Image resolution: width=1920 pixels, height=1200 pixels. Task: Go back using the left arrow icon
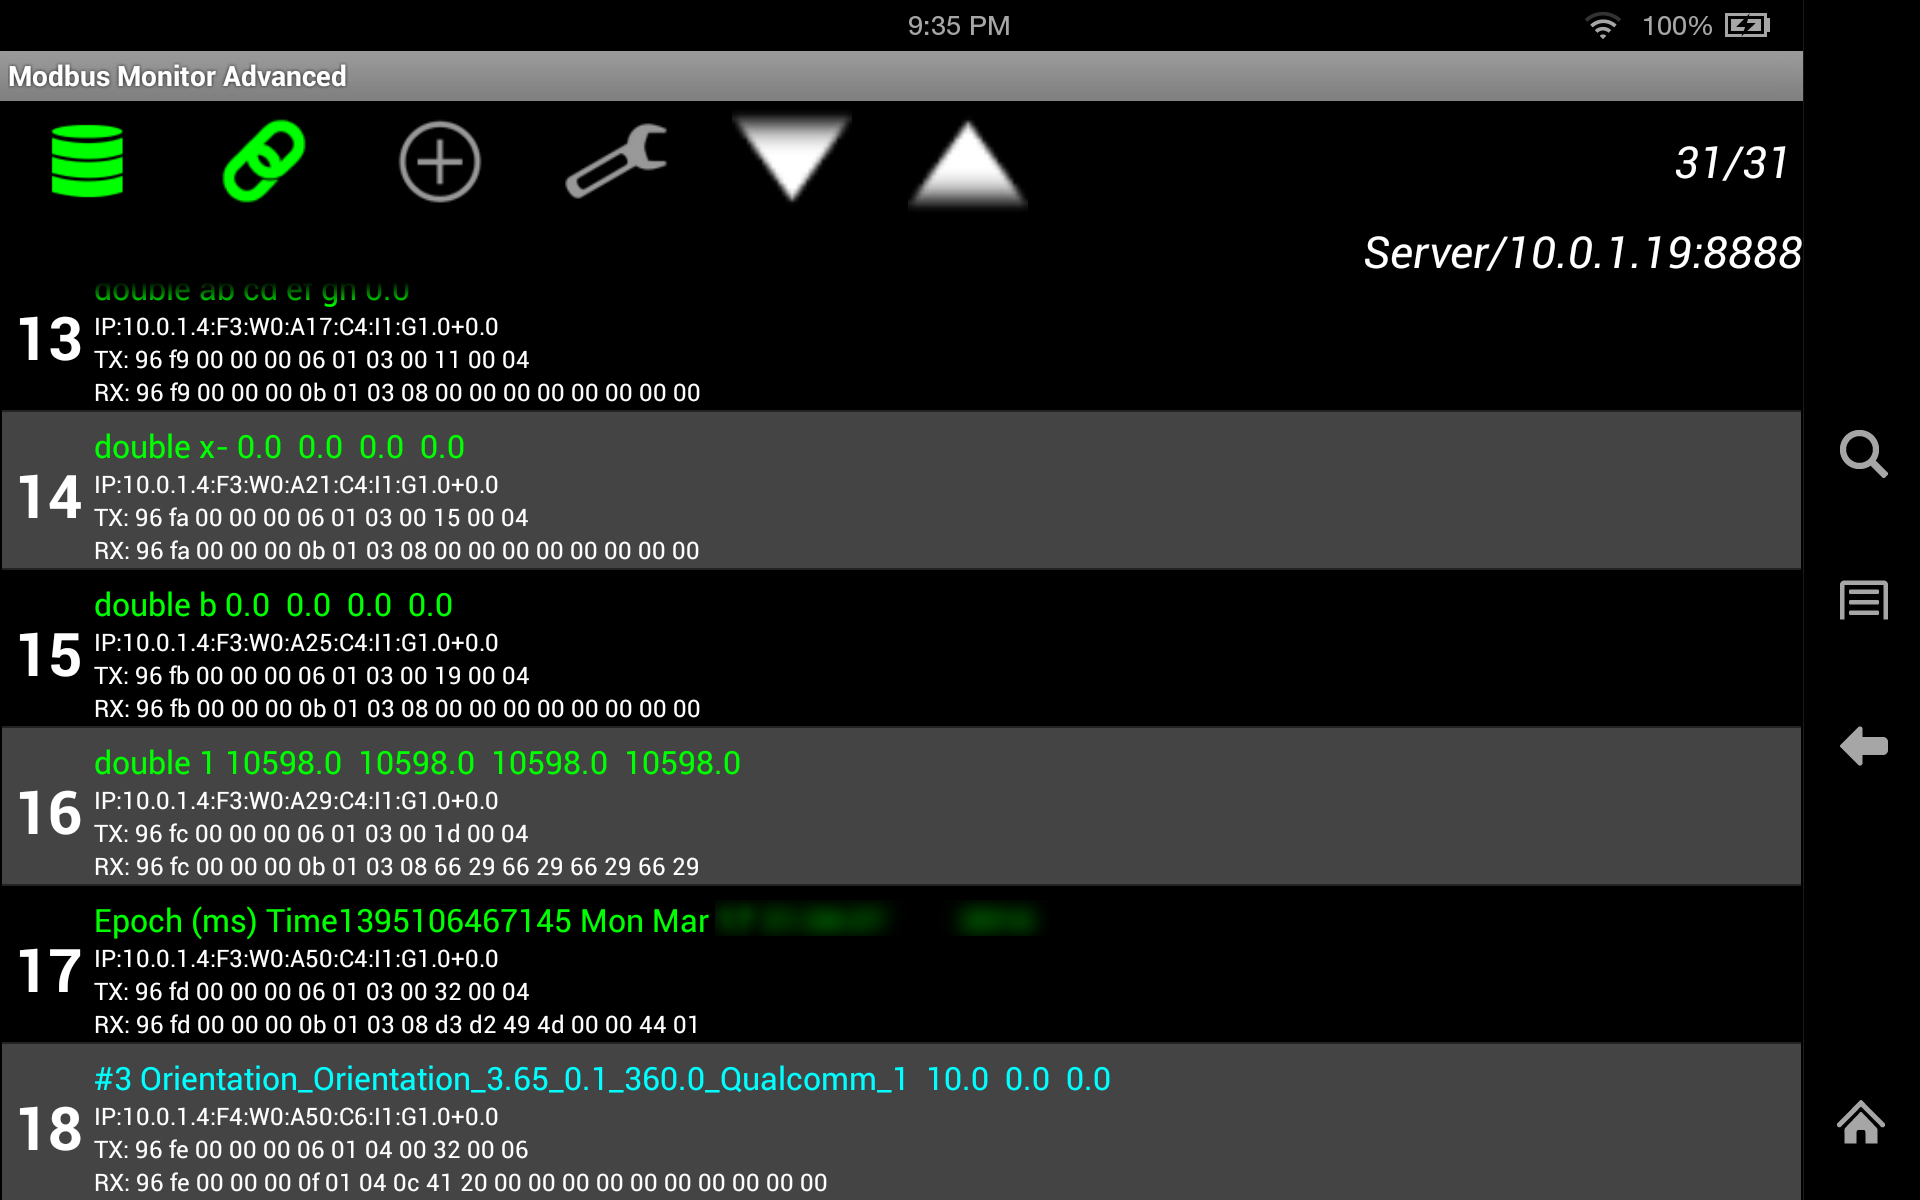tap(1863, 746)
